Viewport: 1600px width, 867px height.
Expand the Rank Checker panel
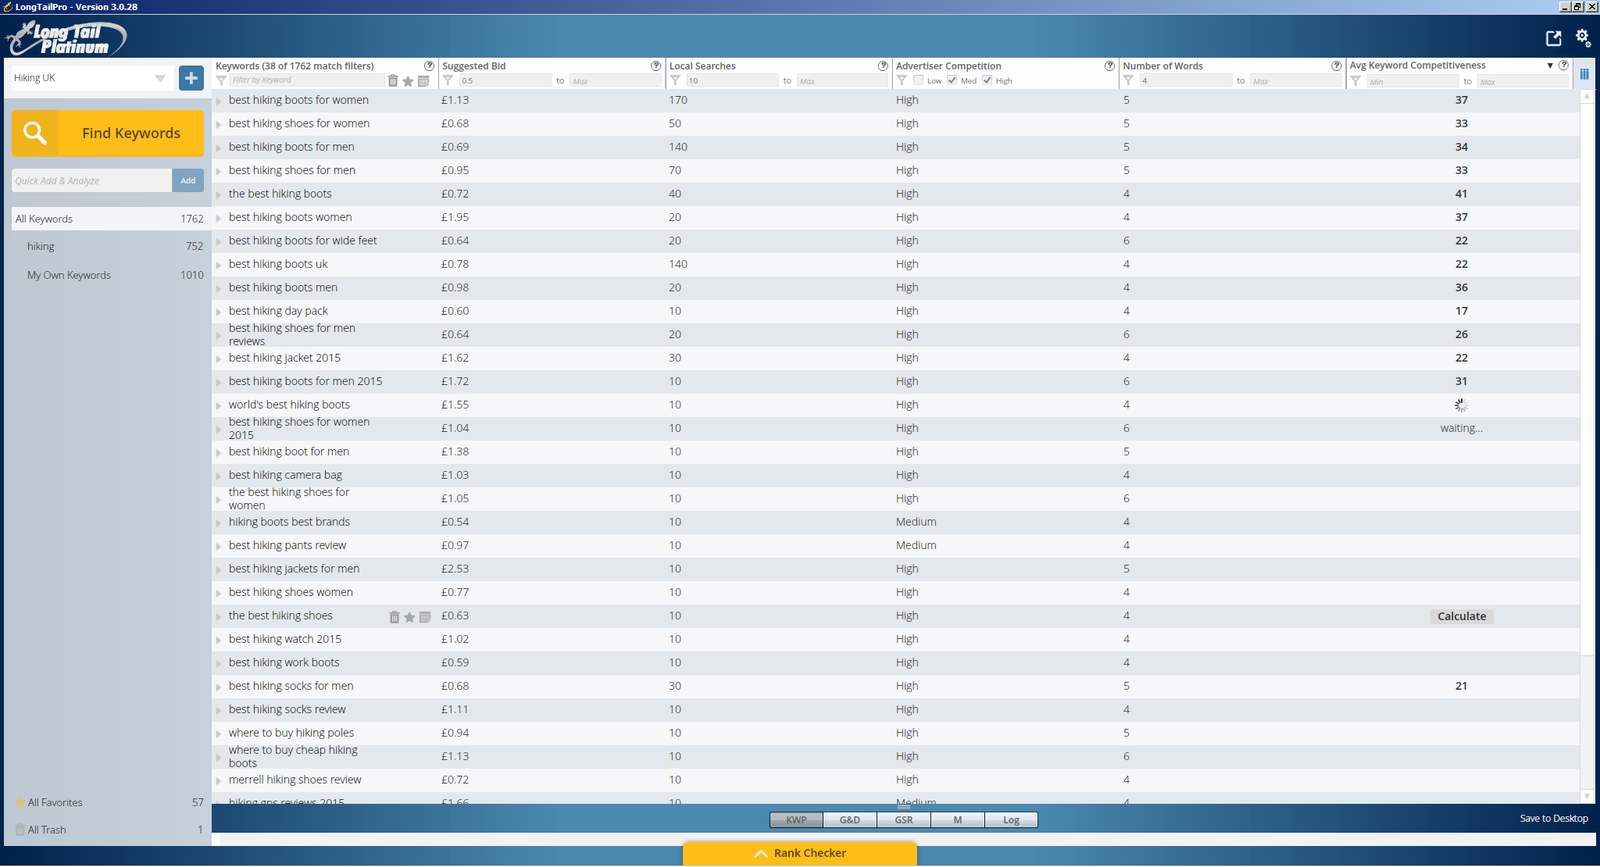800,853
